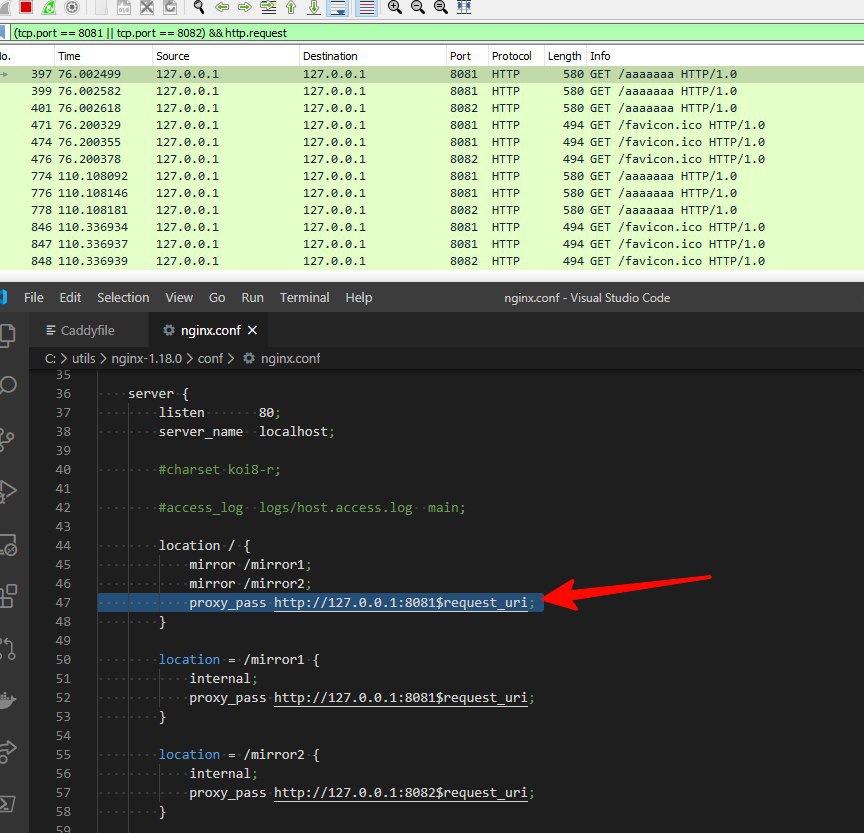Viewport: 864px width, 833px height.
Task: Open the Live Share view in activity bar
Action: point(8,751)
